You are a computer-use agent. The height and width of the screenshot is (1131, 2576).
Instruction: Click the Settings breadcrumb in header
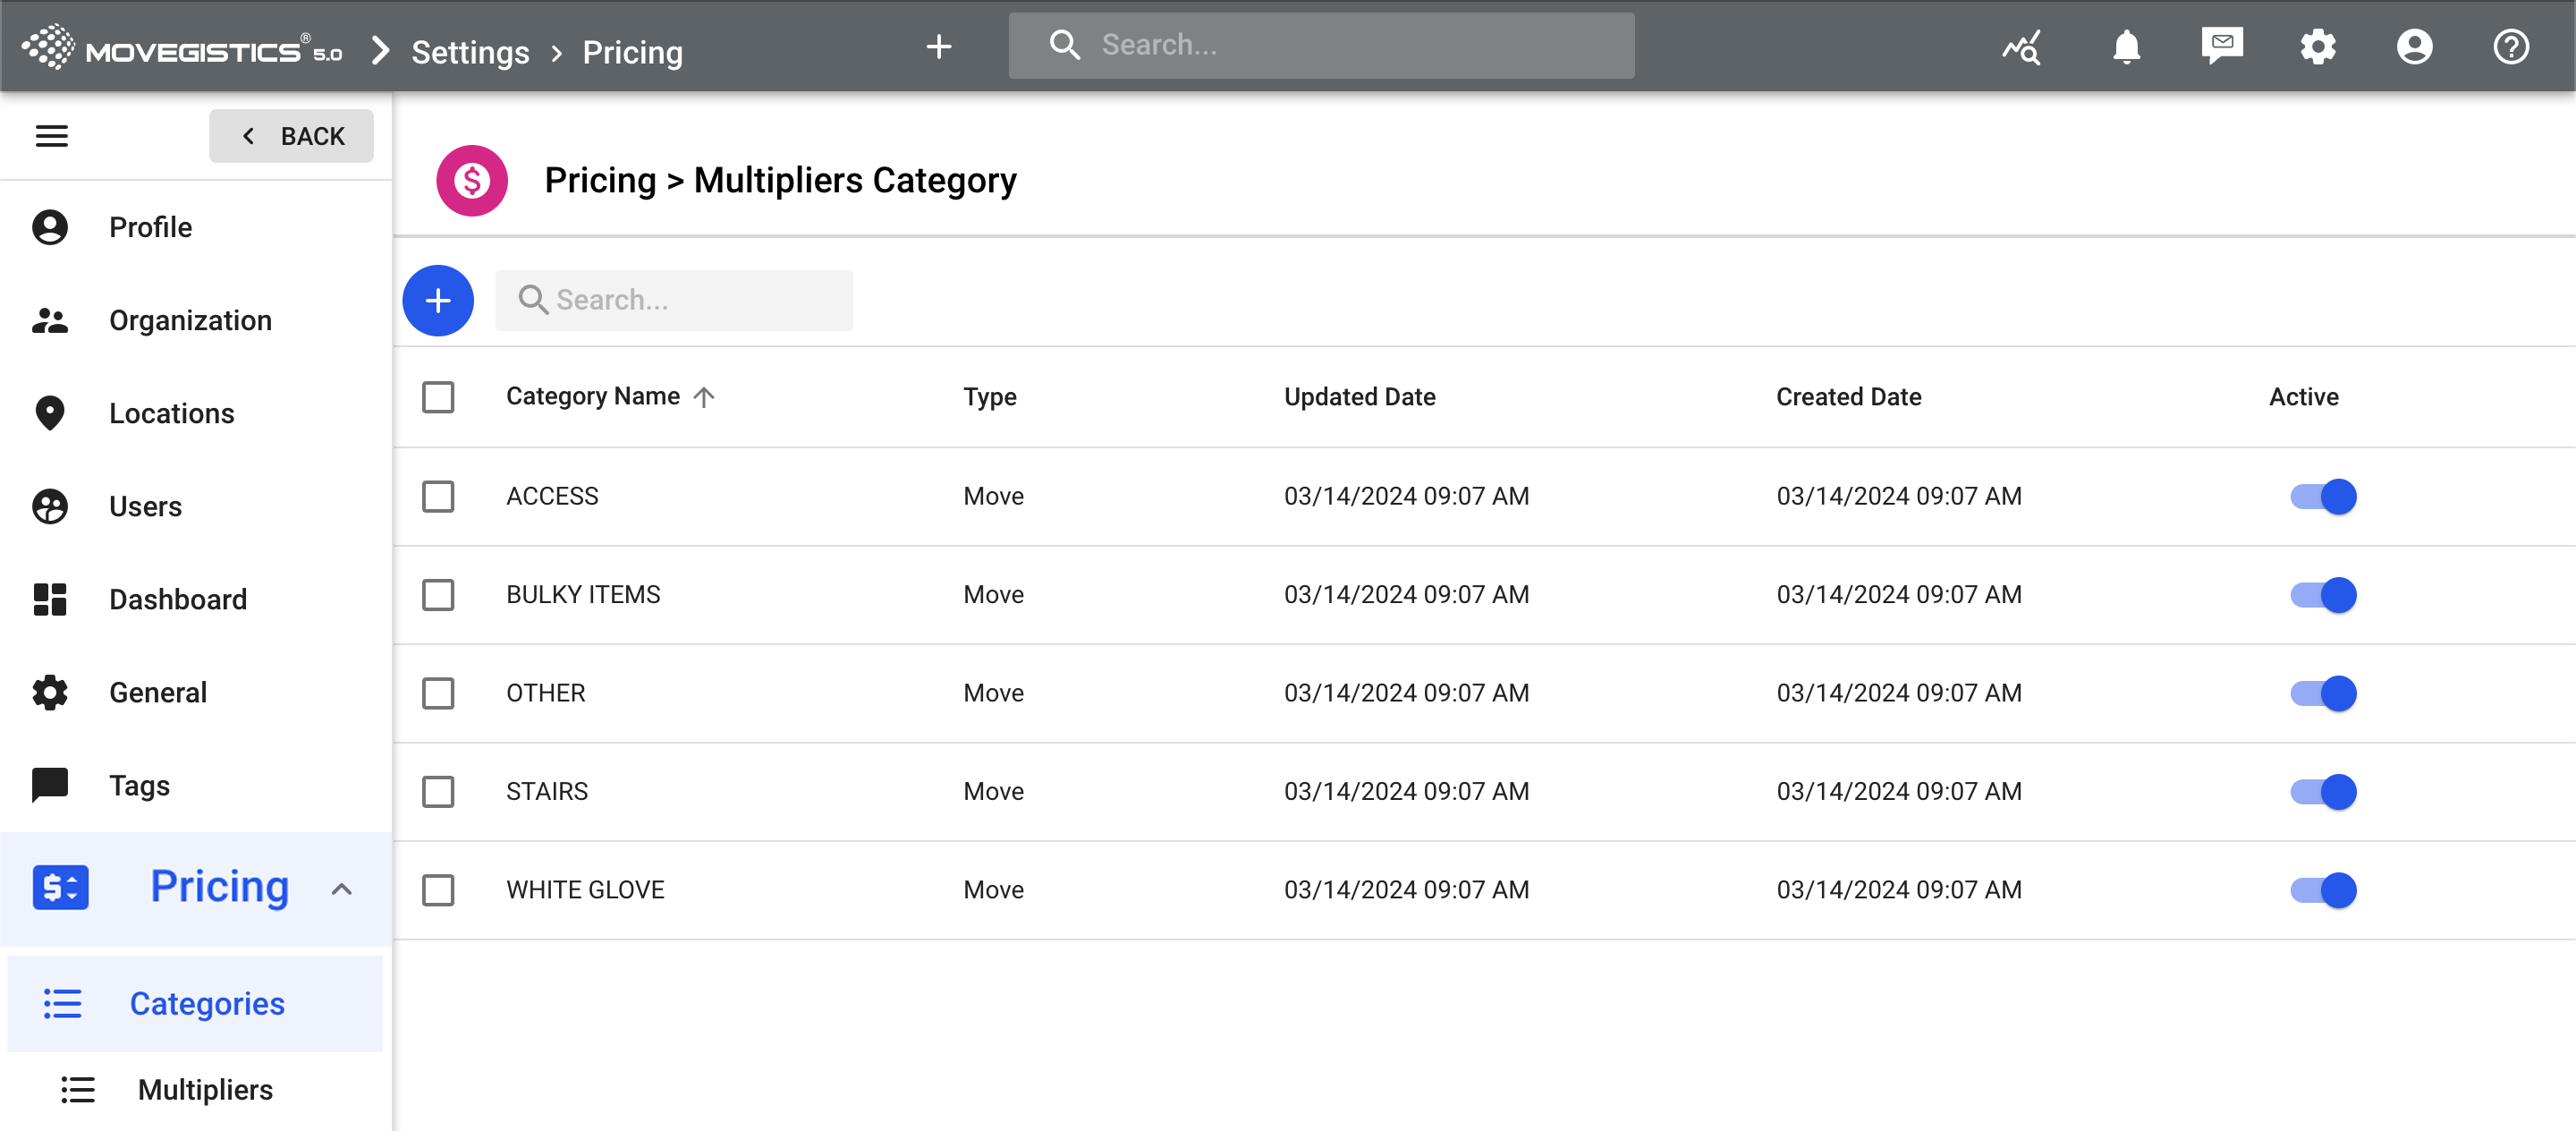pos(470,52)
